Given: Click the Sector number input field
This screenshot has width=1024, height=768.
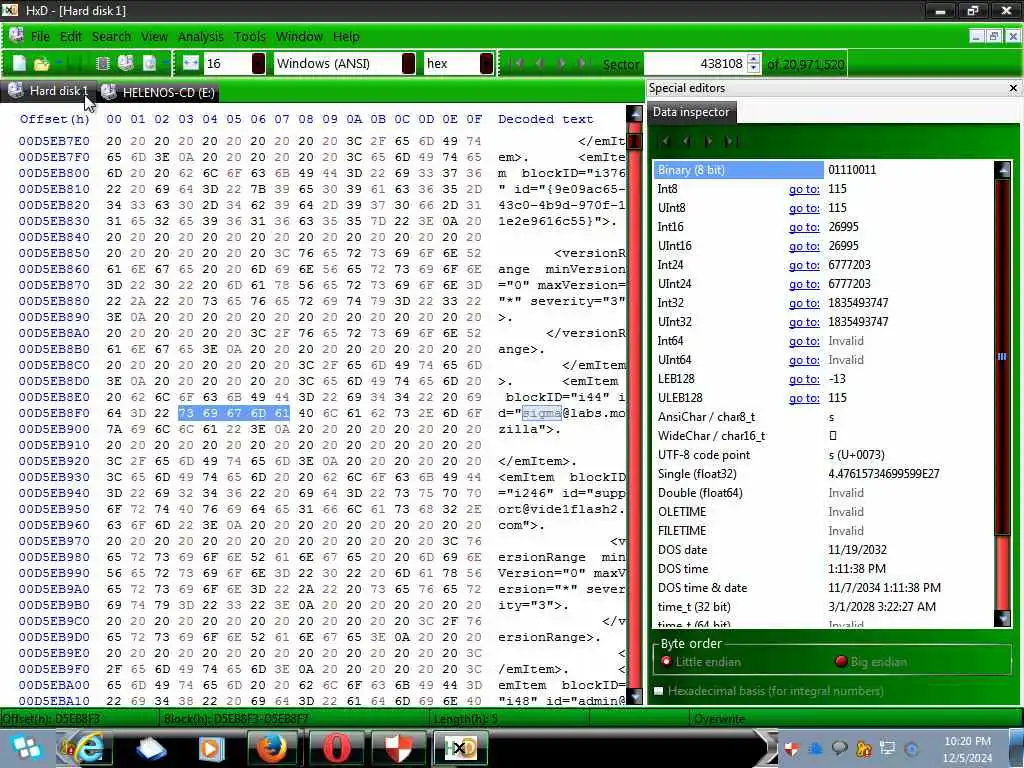Looking at the screenshot, I should 696,63.
